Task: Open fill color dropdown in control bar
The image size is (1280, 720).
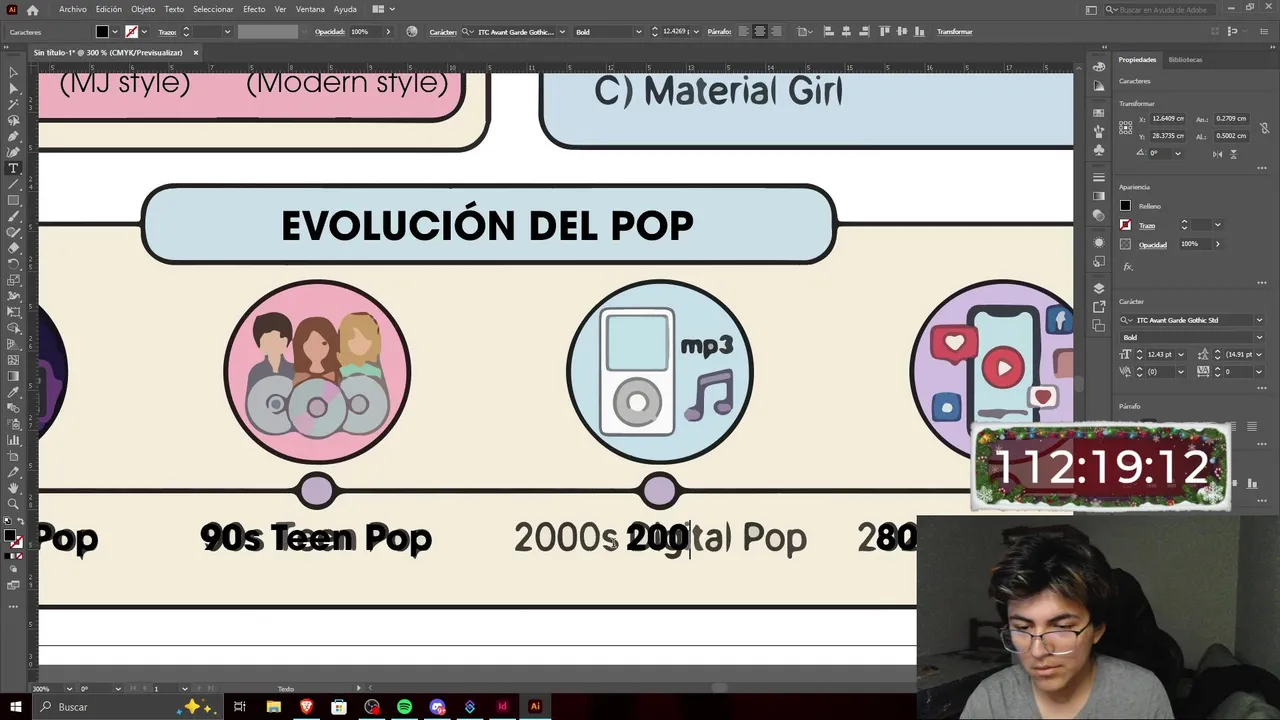Action: (115, 32)
